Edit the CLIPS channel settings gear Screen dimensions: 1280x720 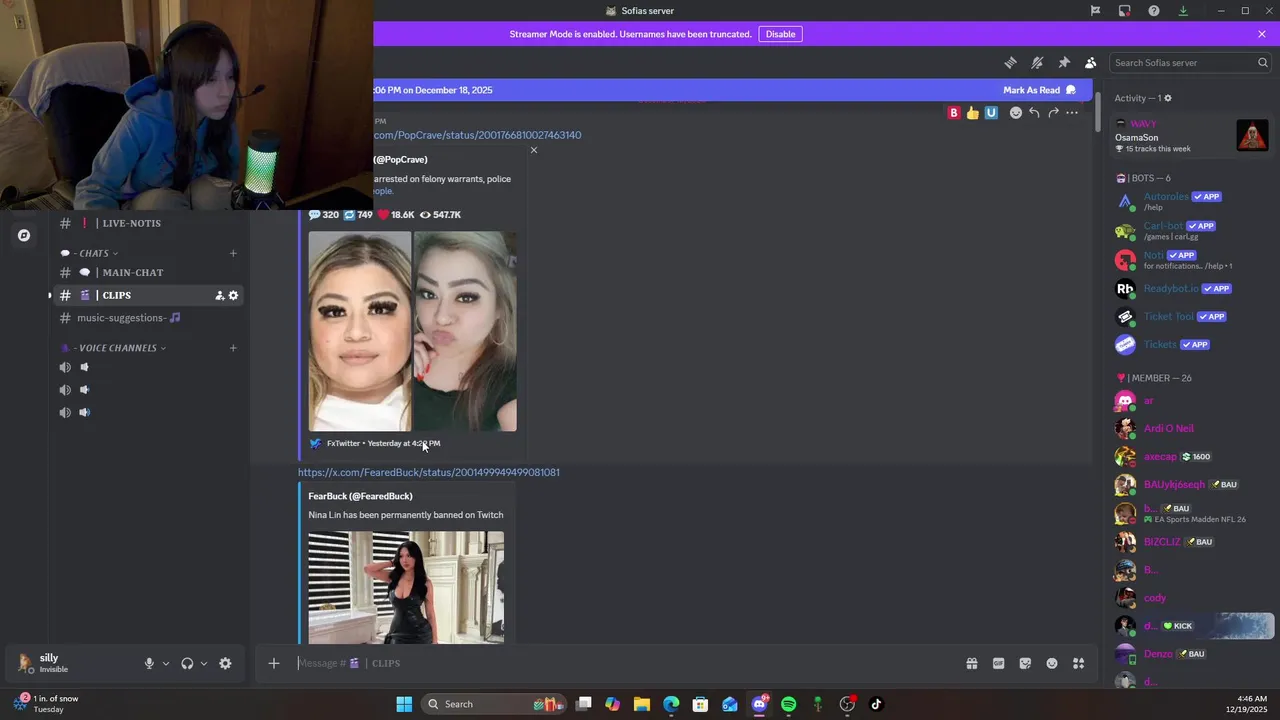coord(233,295)
